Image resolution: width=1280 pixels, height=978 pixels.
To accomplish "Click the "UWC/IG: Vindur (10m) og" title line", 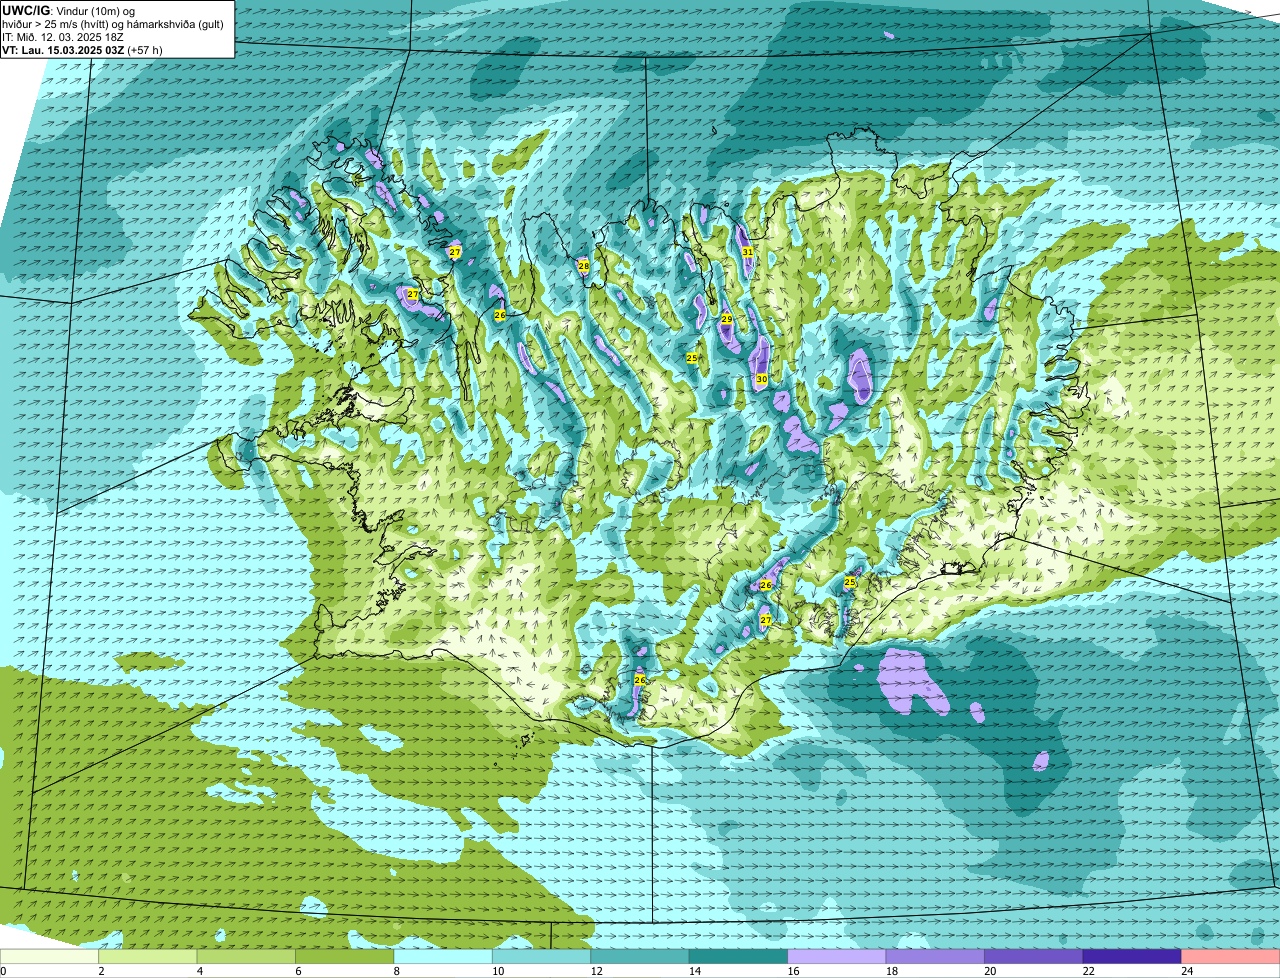I will pos(68,10).
